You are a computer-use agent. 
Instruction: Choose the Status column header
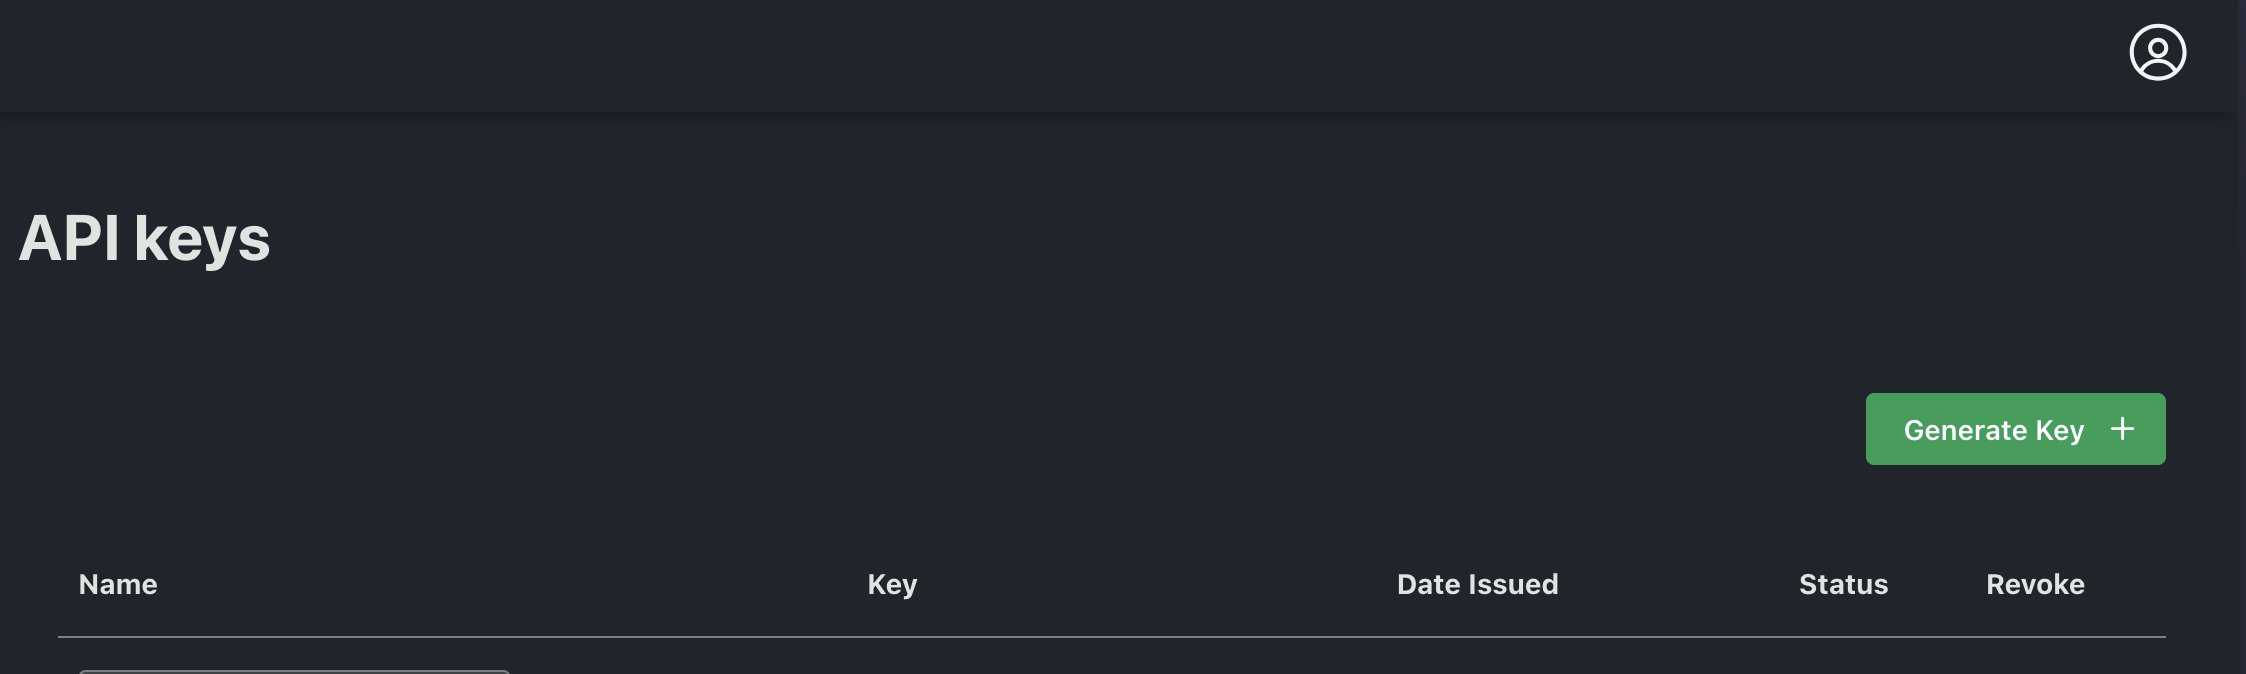1843,584
